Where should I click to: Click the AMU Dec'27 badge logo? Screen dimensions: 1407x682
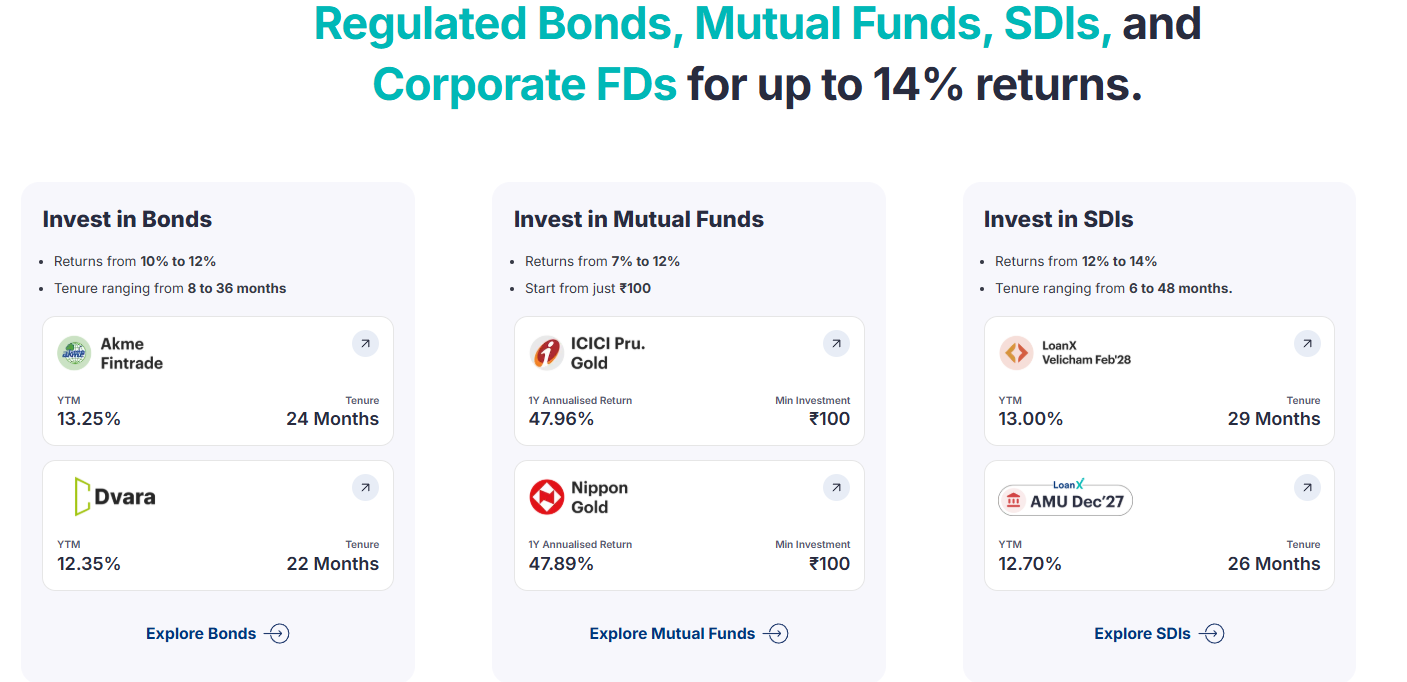pos(1065,498)
